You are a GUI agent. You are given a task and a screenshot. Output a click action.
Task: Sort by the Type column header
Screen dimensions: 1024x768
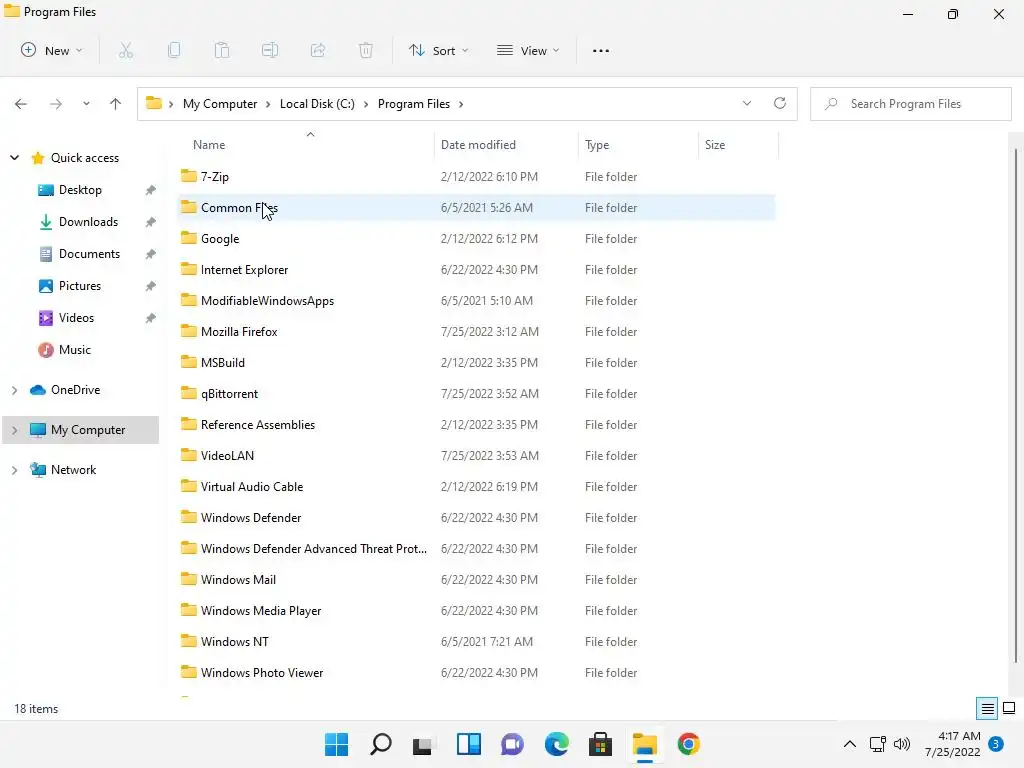[638, 145]
